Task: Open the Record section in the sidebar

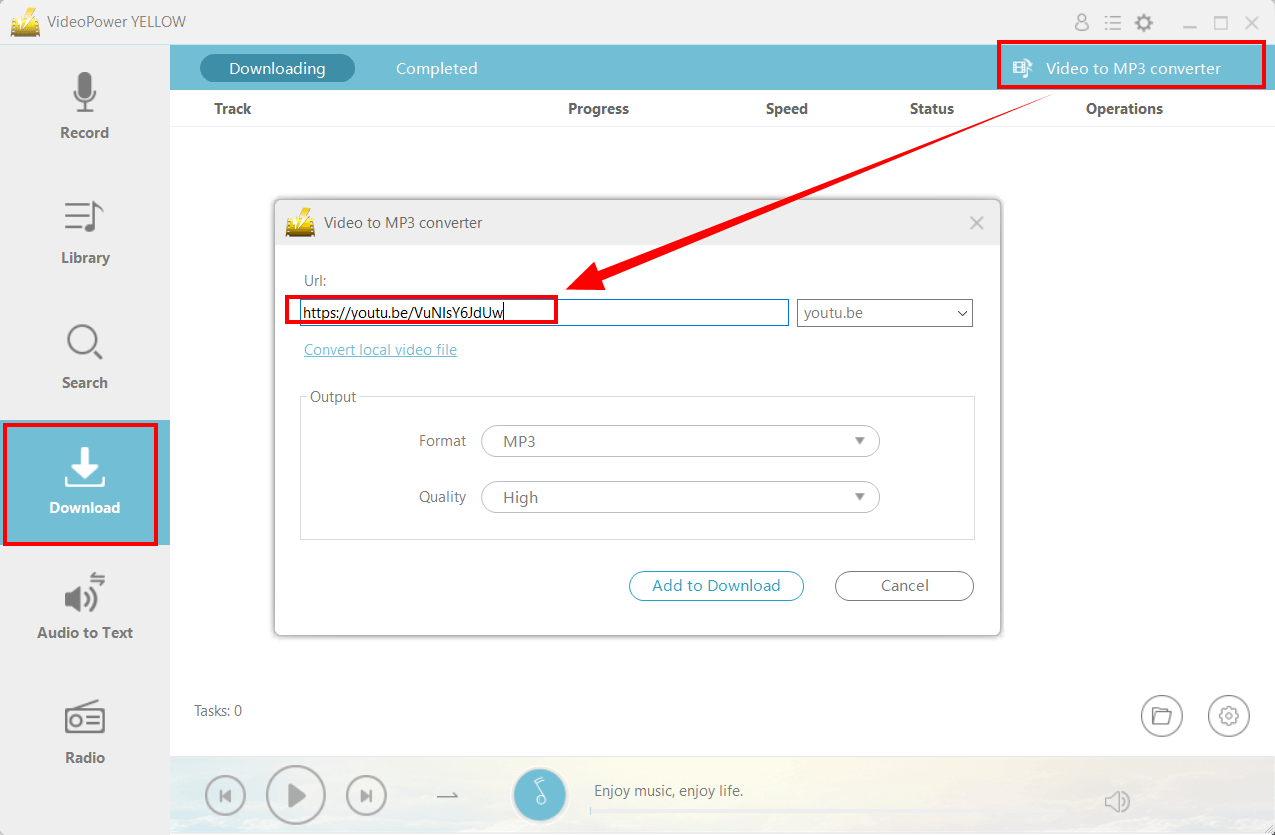Action: 84,107
